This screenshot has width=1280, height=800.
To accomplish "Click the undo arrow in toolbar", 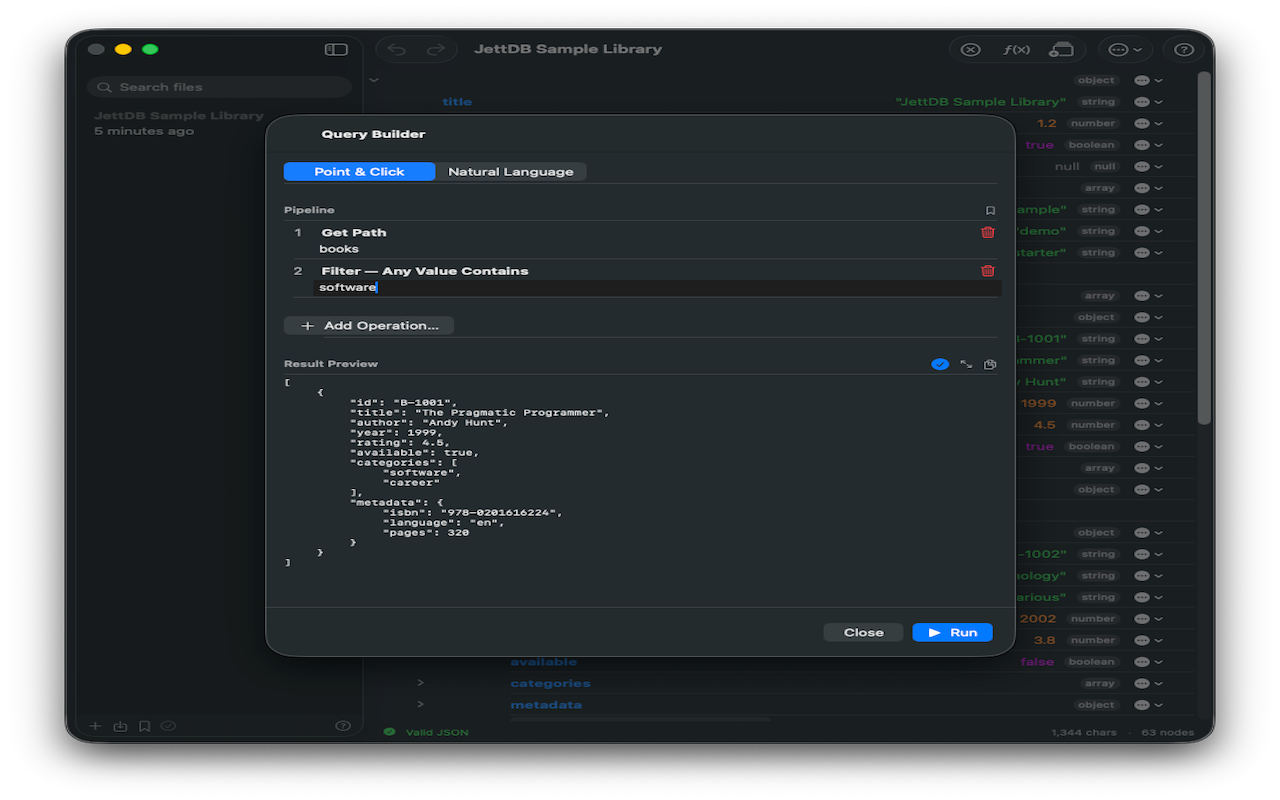I will coord(397,49).
